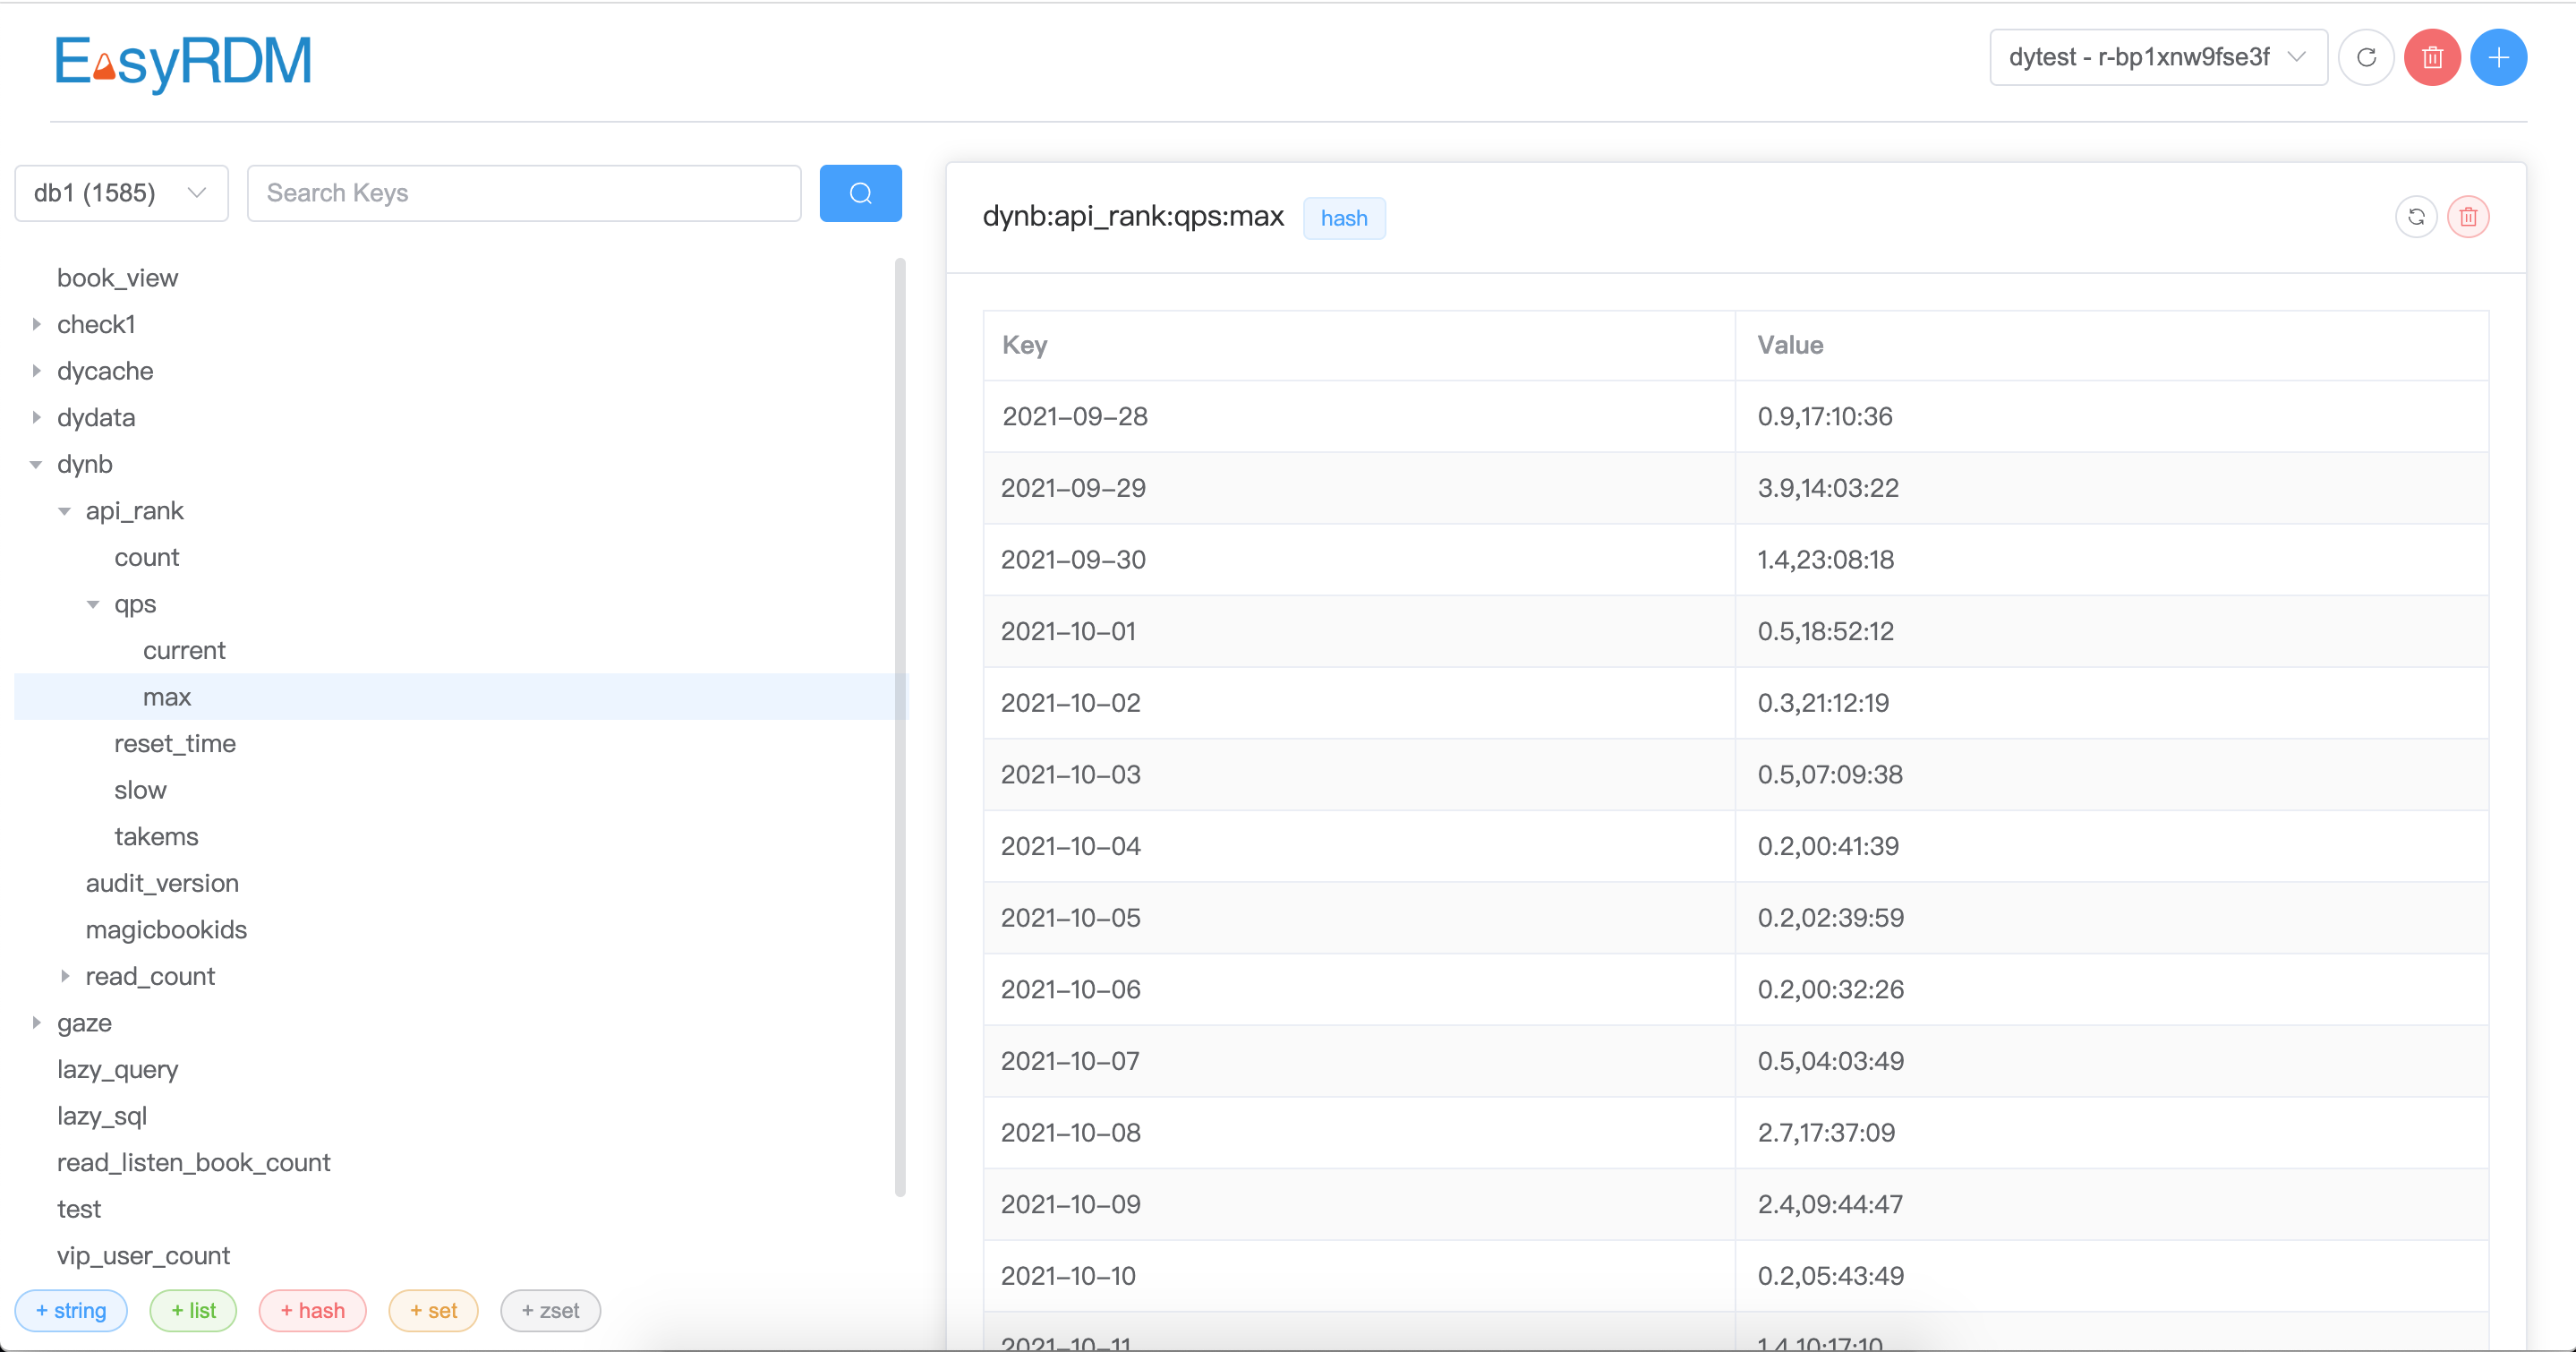2576x1352 pixels.
Task: Add a new list key
Action: (192, 1310)
